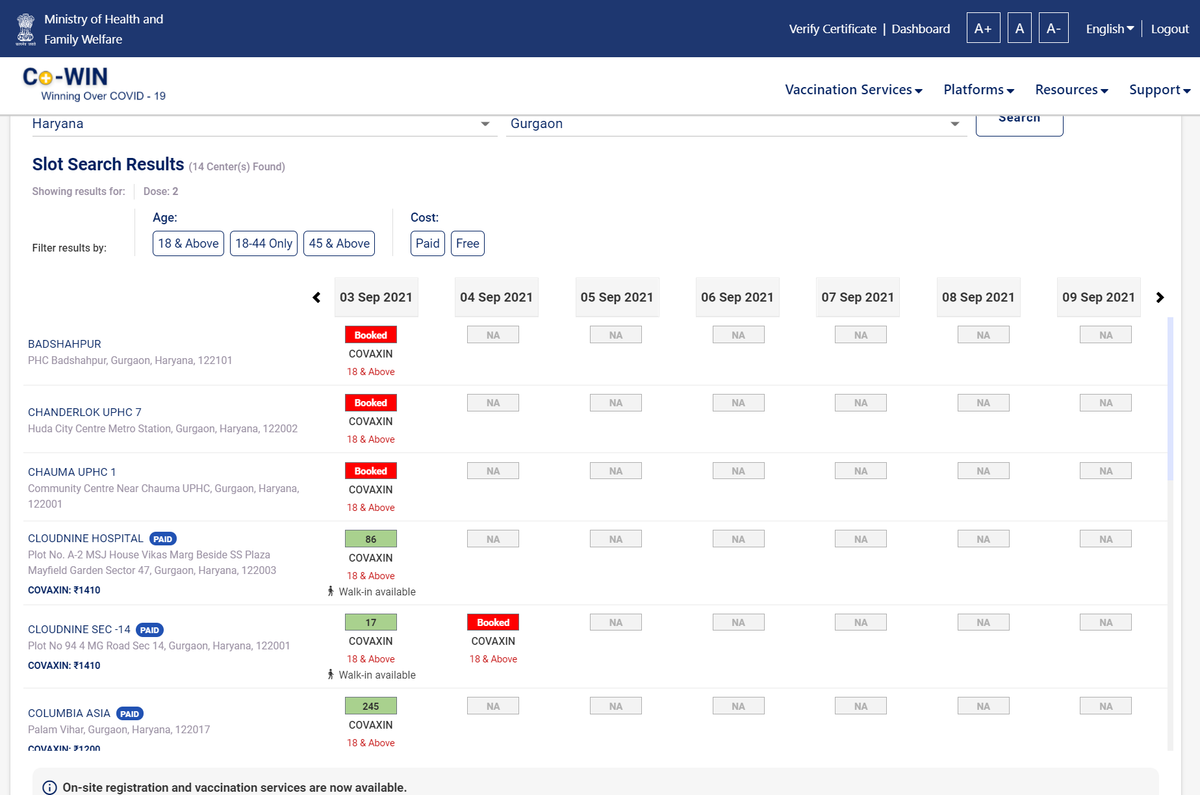The height and width of the screenshot is (795, 1200).
Task: Click the CHAUMA UPHC 1 center name
Action: [72, 472]
